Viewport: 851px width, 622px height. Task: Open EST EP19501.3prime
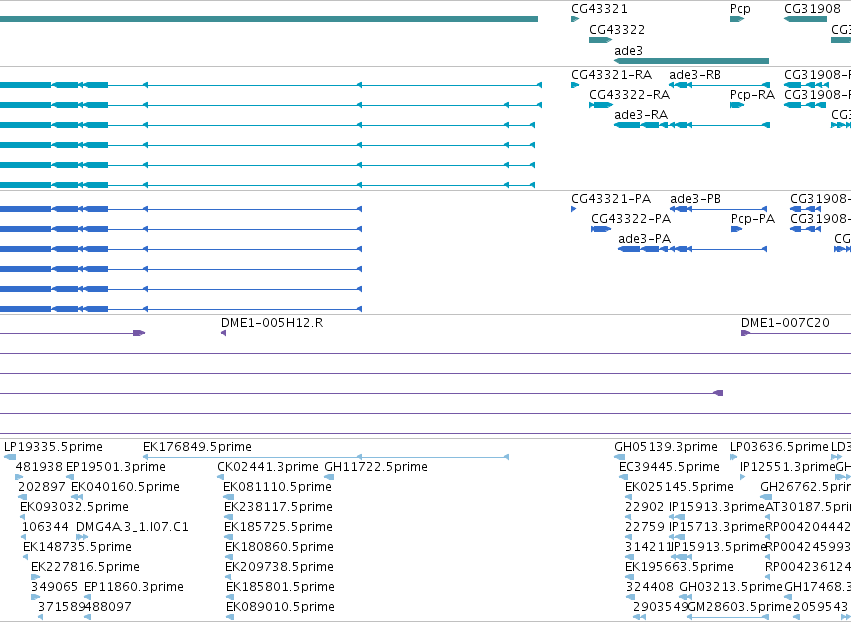point(116,467)
